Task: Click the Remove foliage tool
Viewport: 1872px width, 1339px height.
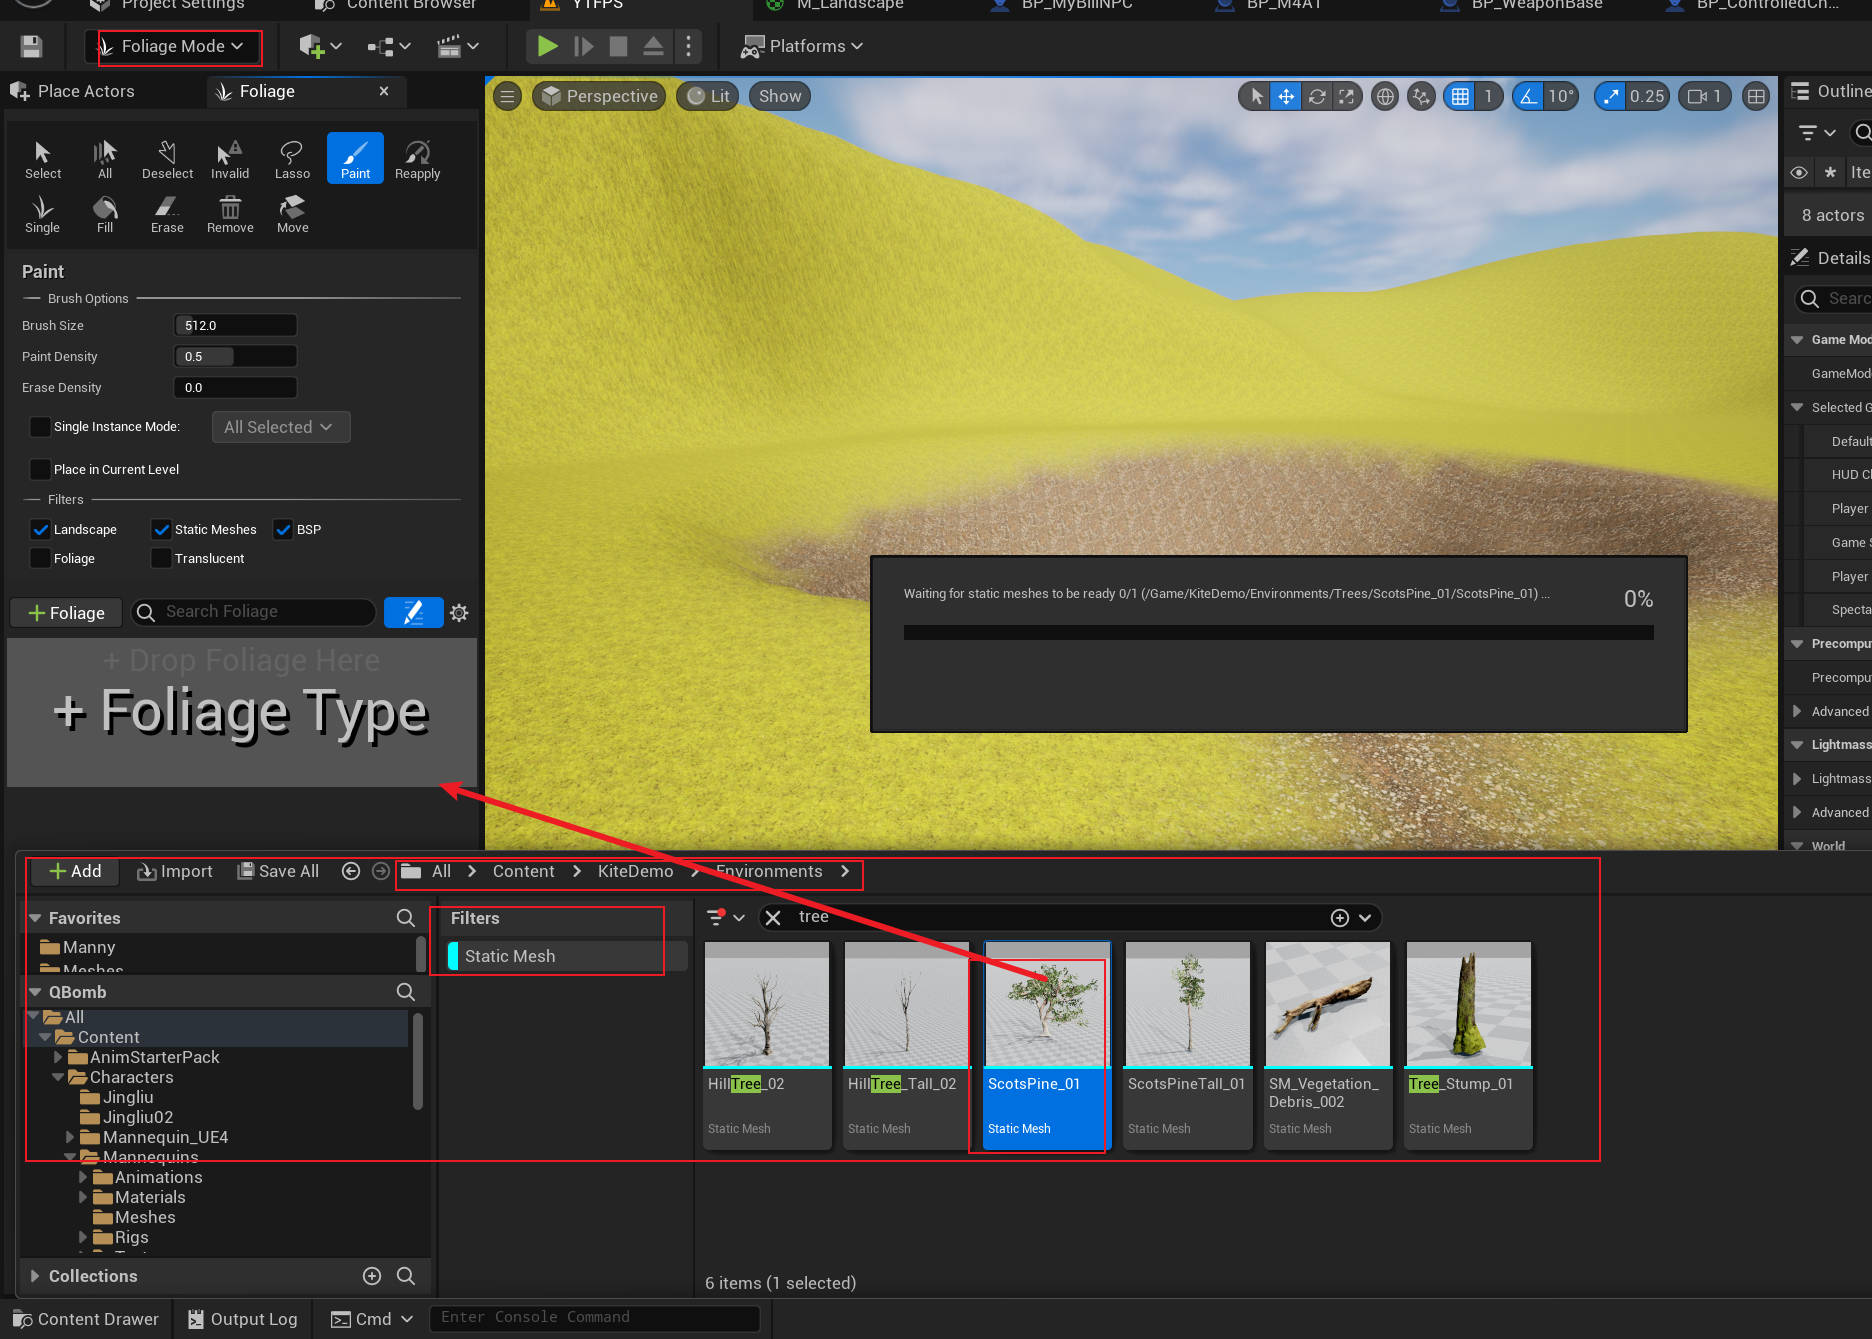Action: click(230, 214)
